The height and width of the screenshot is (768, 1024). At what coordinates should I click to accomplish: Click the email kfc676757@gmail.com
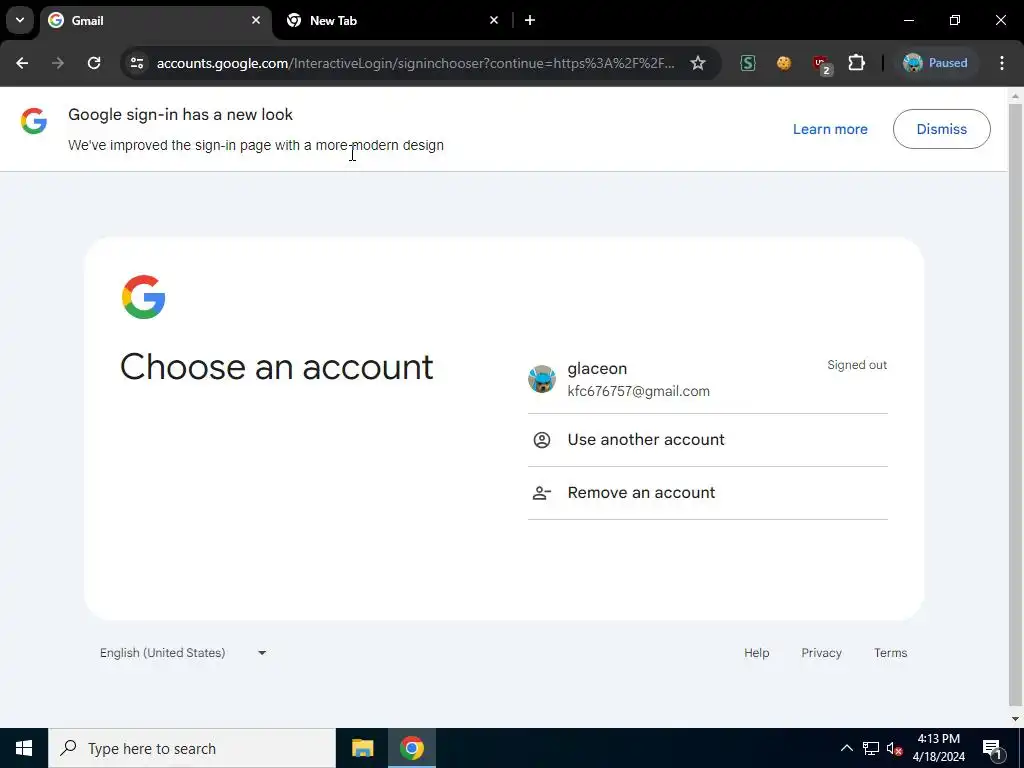pyautogui.click(x=639, y=391)
